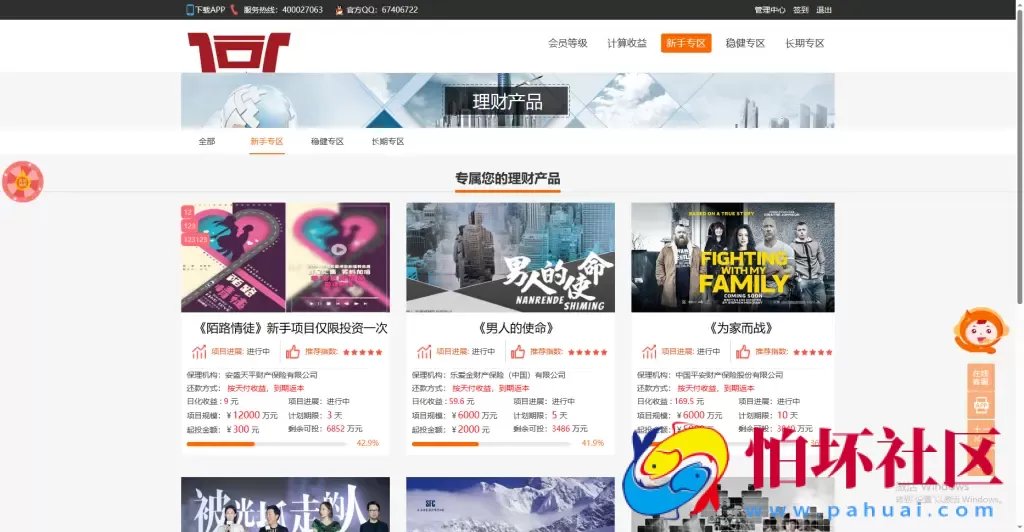Click the 理财产品 banner image

click(x=507, y=101)
